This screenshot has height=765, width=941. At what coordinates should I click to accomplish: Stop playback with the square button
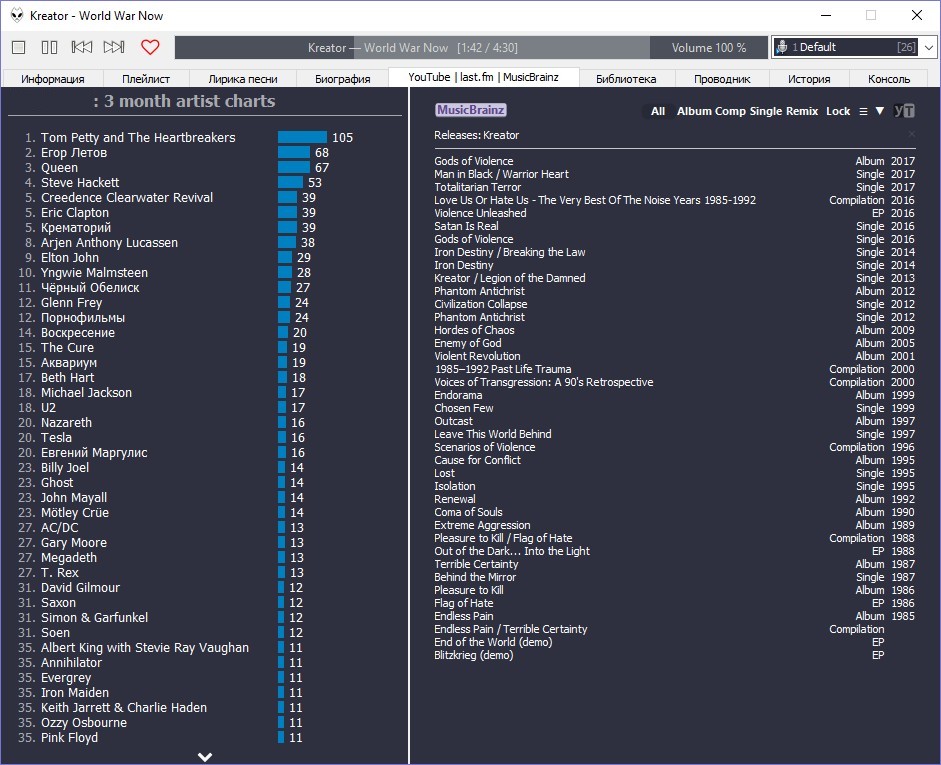(18, 47)
